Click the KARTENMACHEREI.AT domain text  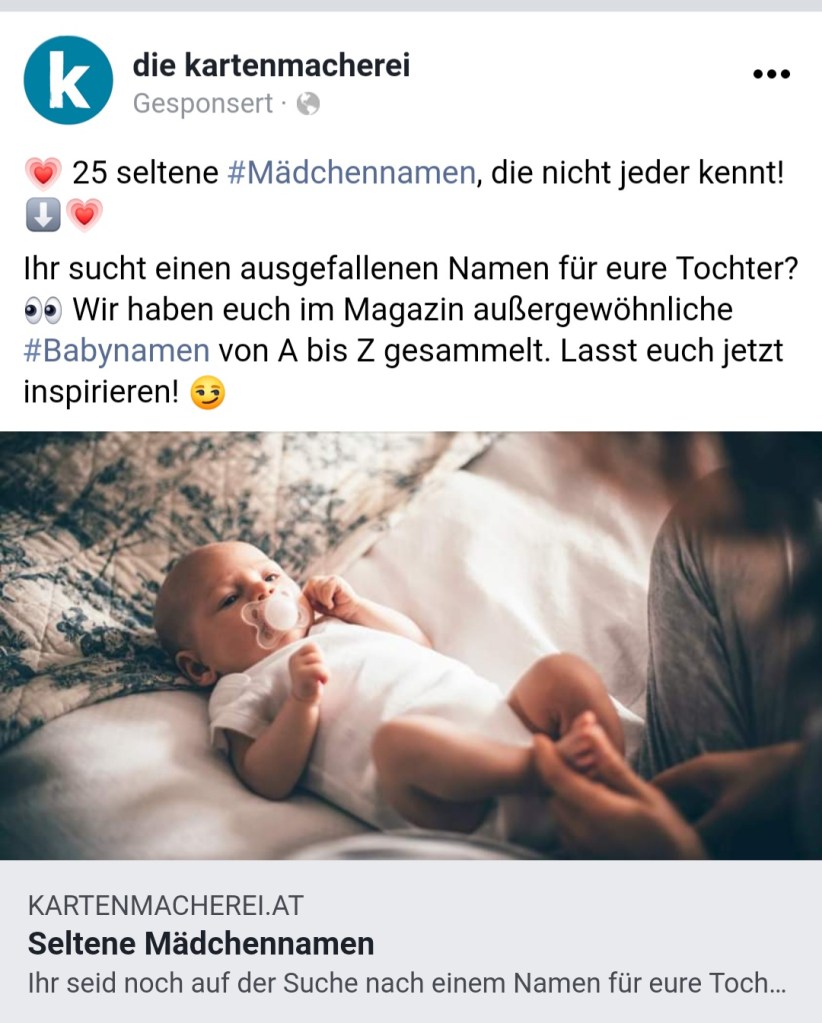[166, 906]
